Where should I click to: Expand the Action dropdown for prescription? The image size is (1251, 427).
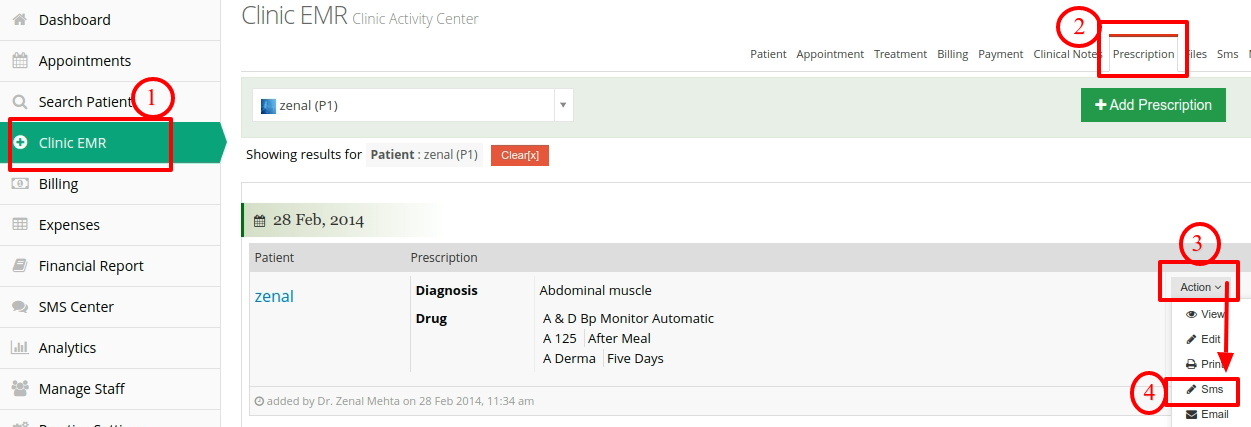tap(1199, 287)
